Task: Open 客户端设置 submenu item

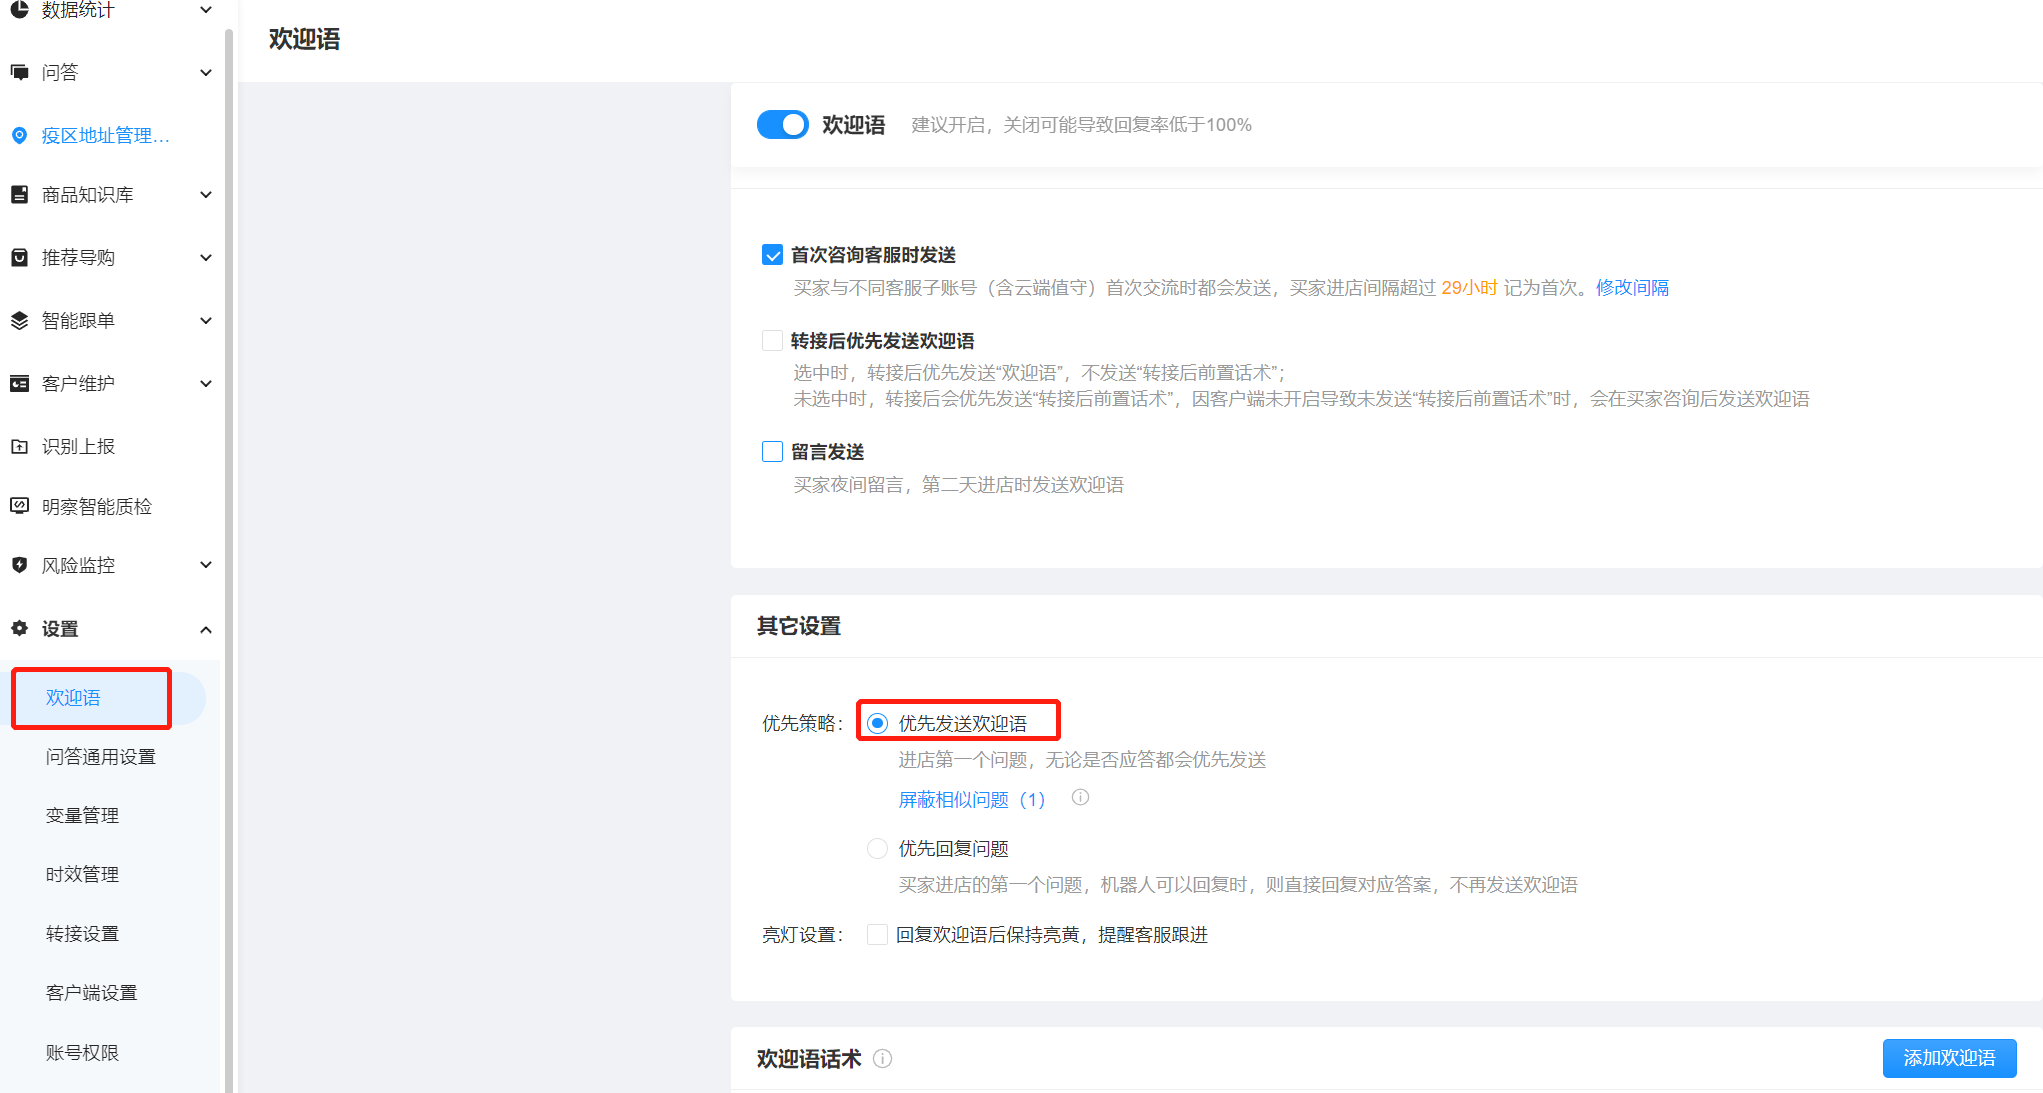Action: coord(91,993)
